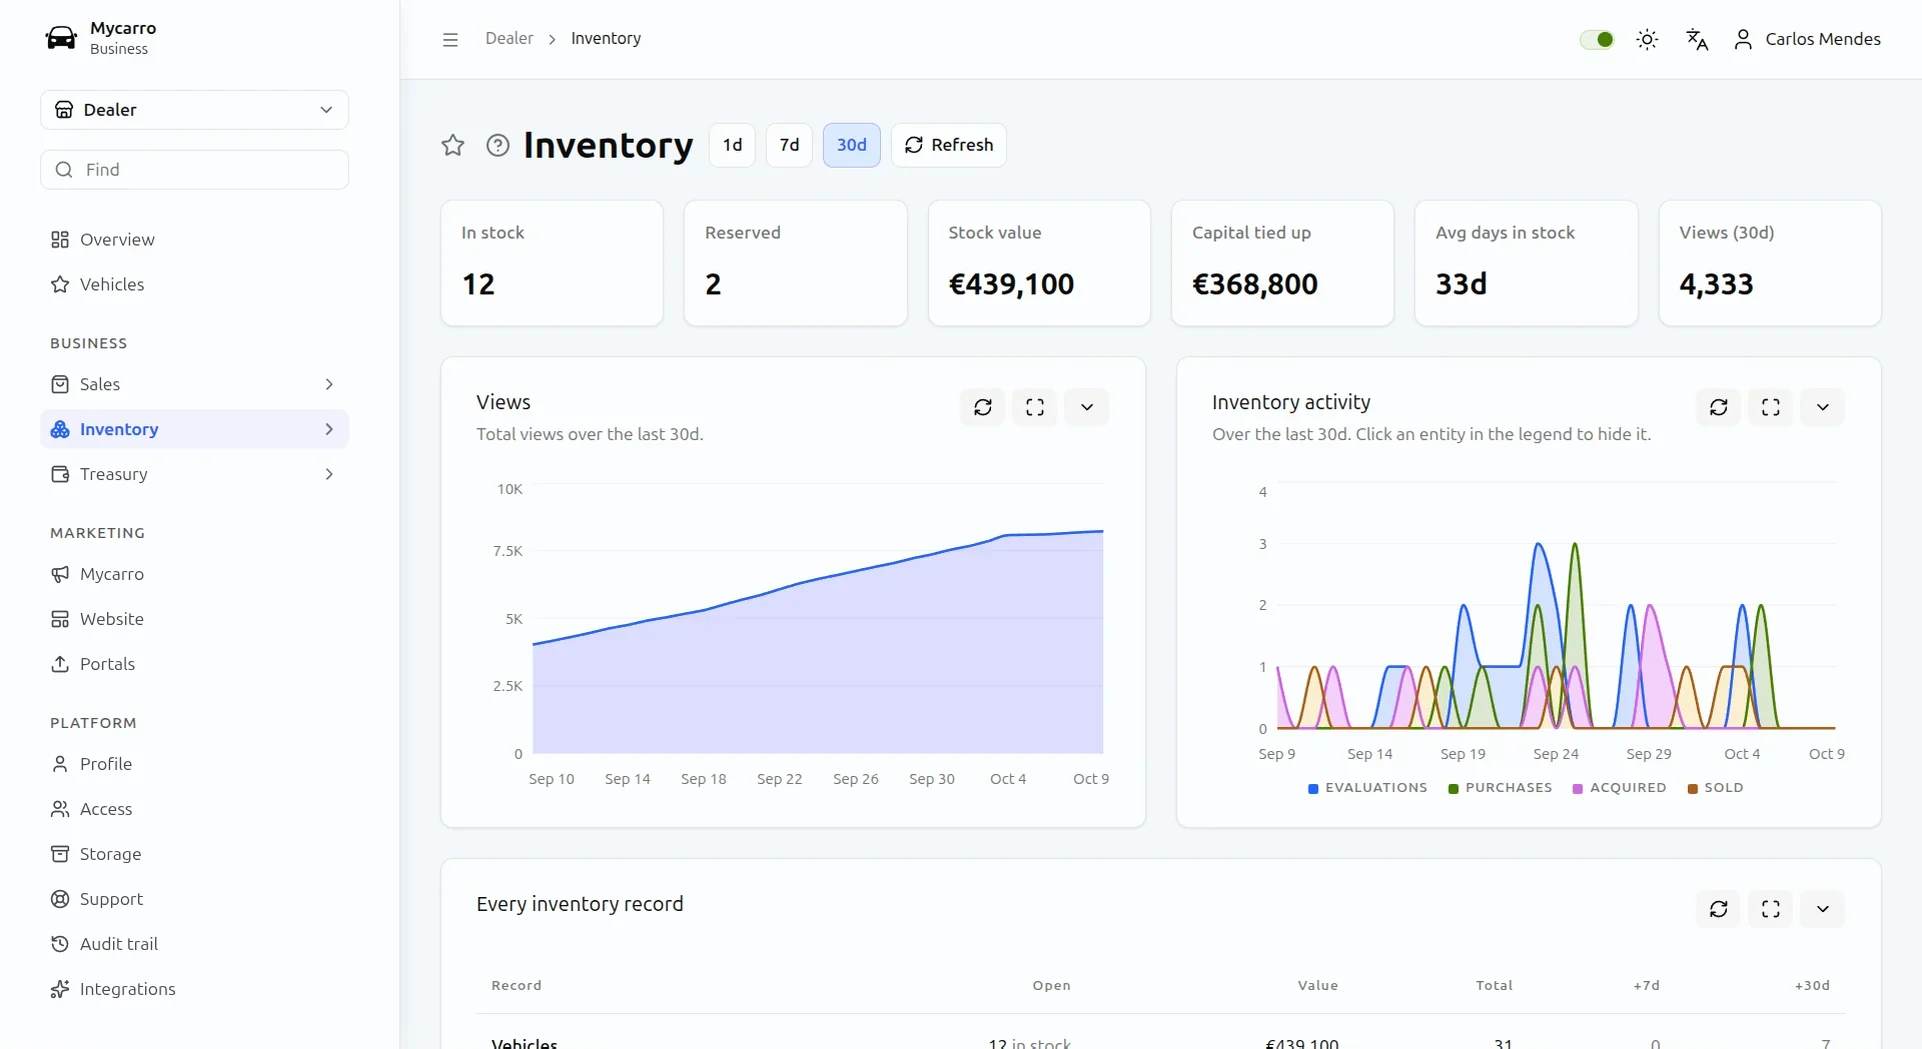Expand the Sales submenu chevron
Viewport: 1922px width, 1049px height.
click(x=329, y=384)
